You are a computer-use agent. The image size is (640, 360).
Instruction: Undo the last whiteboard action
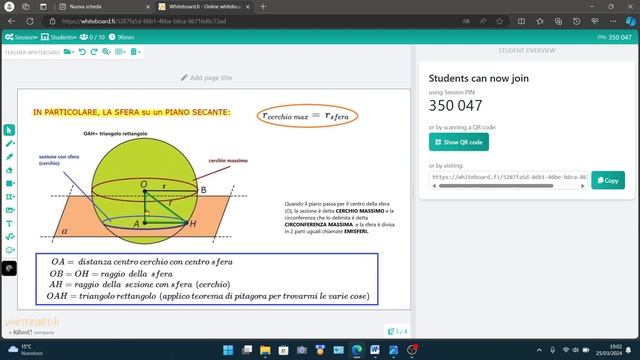pos(82,52)
